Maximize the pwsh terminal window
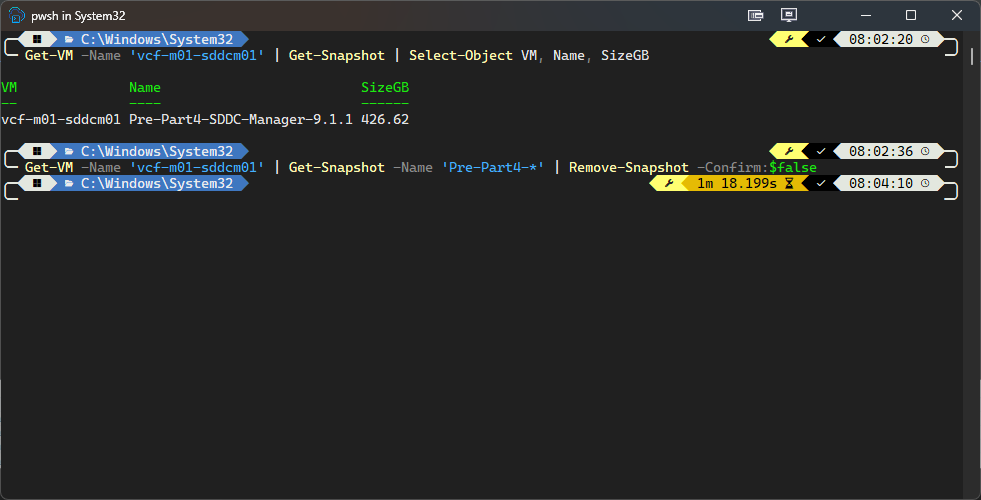The height and width of the screenshot is (500, 981). (x=911, y=15)
